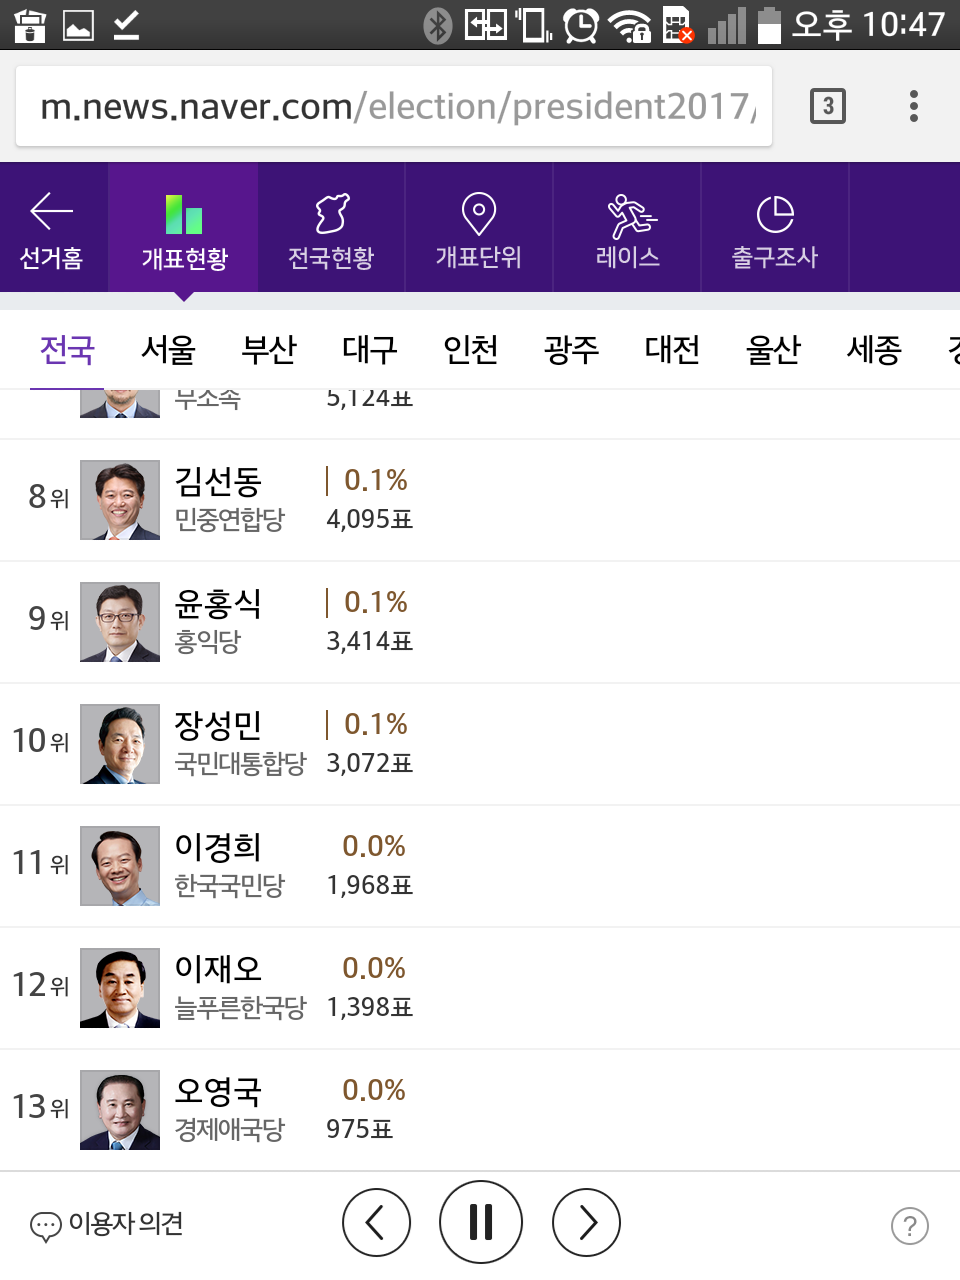
Task: Open 이용자 의견 user feedback link
Action: tap(108, 1224)
